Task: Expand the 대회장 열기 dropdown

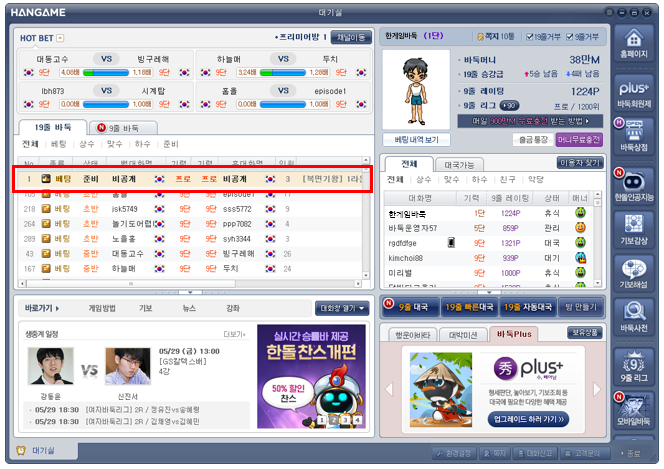Action: click(342, 308)
